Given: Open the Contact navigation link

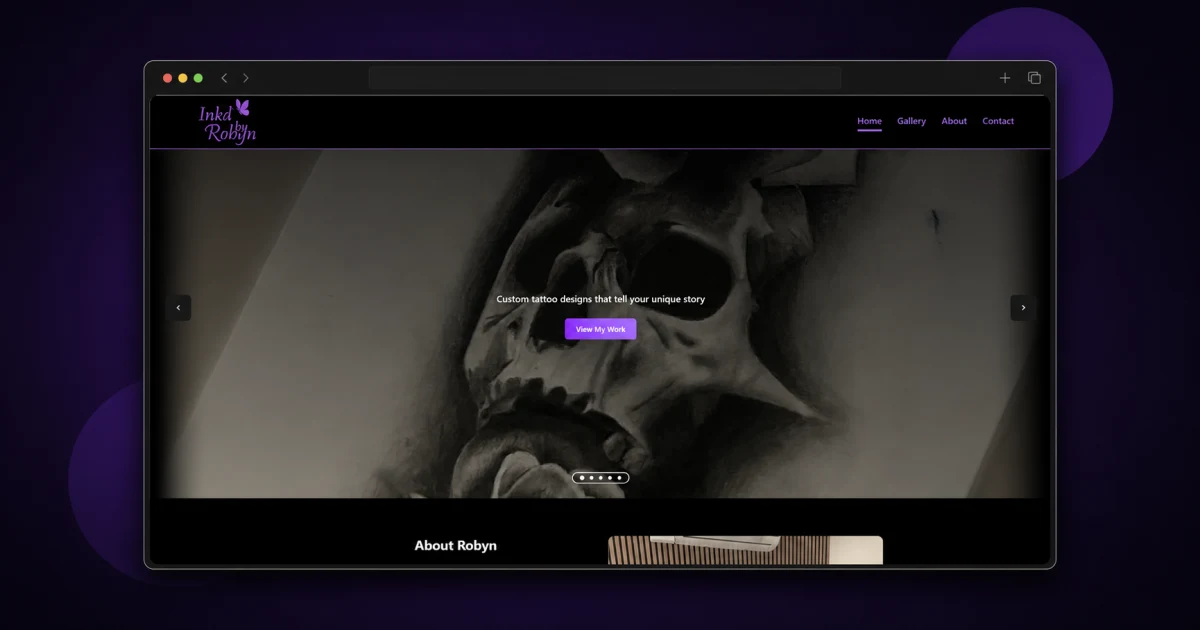Looking at the screenshot, I should click(998, 121).
